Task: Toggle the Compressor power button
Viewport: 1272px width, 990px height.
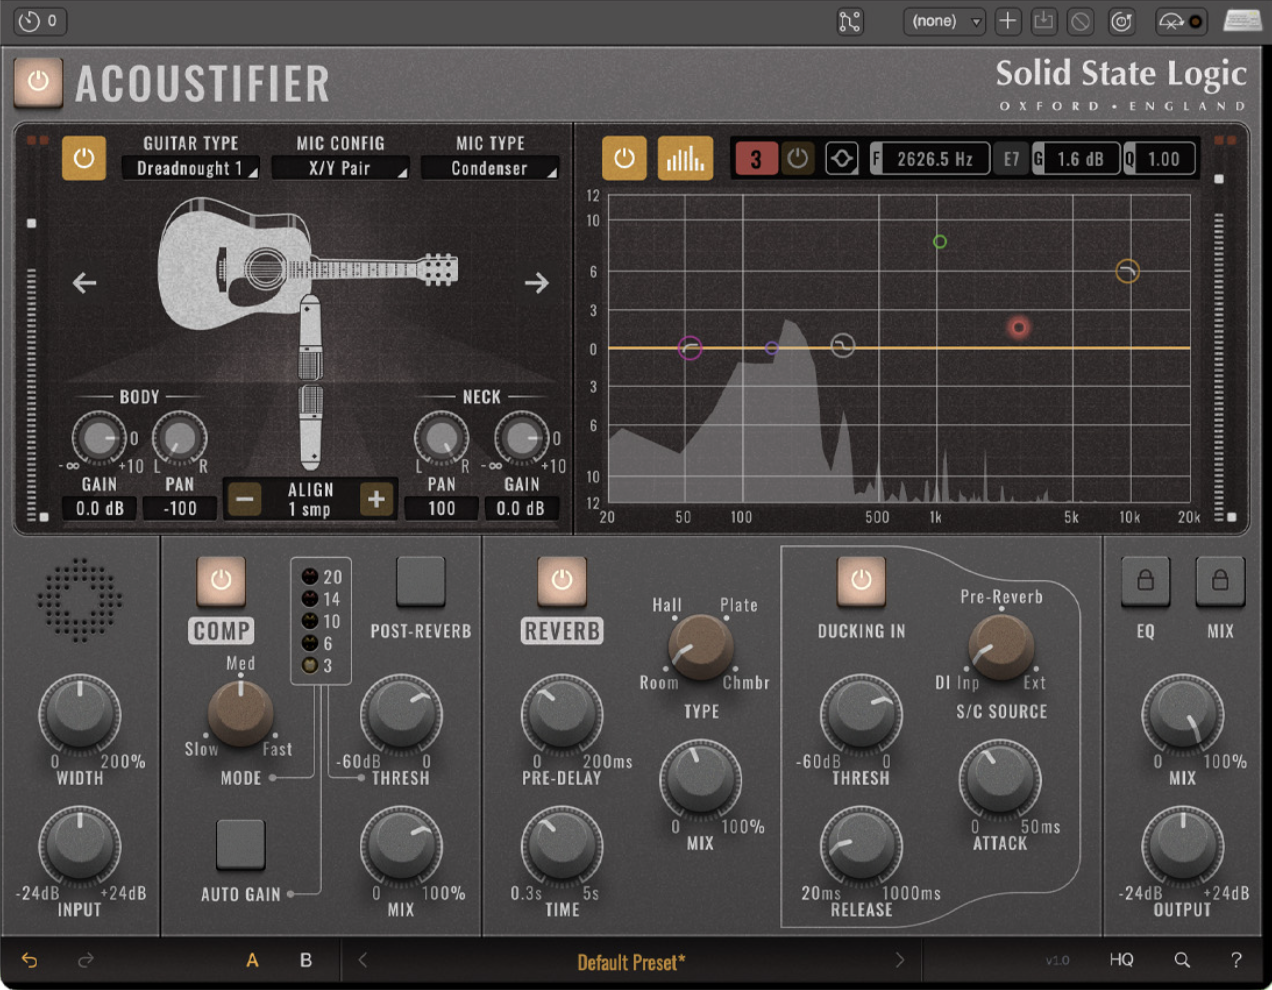Action: coord(221,581)
